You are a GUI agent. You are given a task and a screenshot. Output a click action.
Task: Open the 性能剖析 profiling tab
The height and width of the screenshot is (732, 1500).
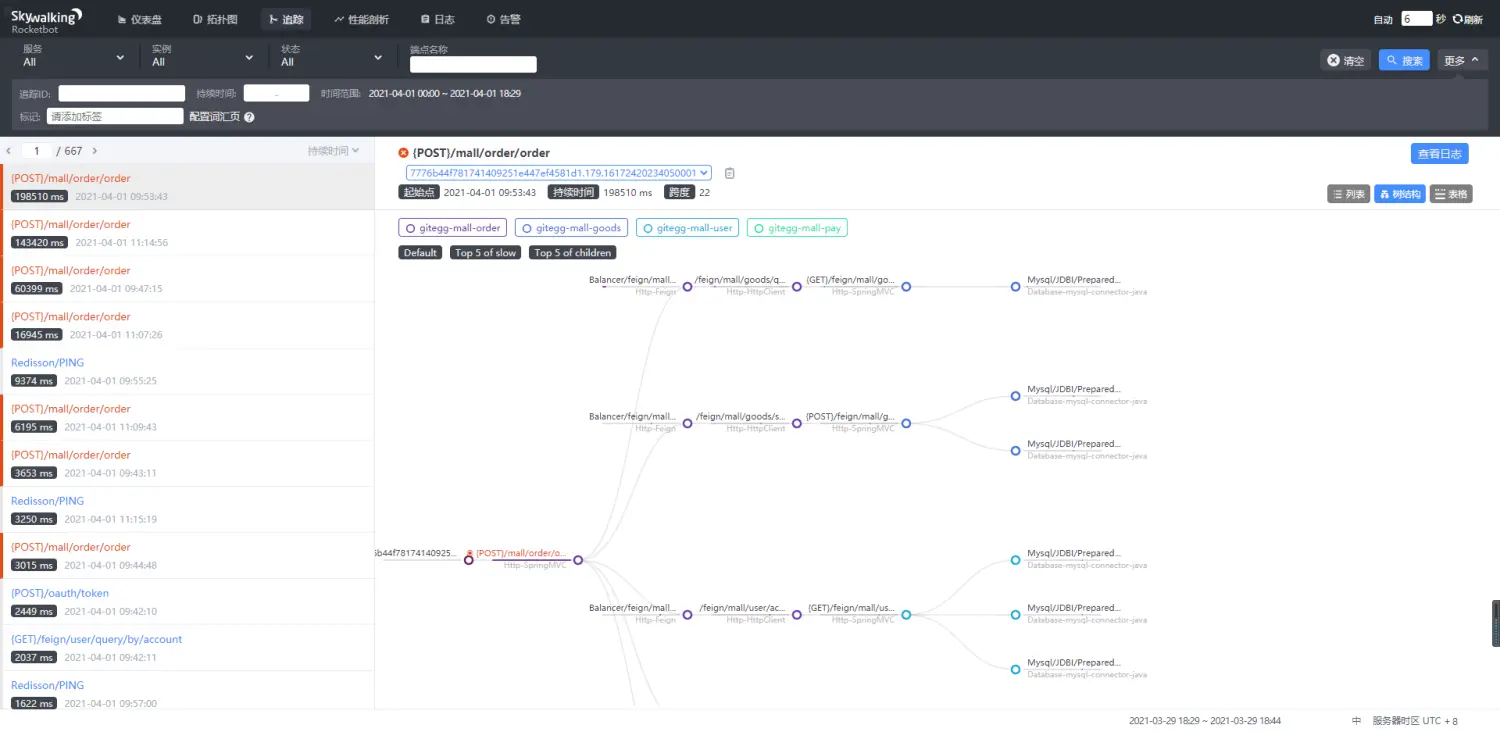362,19
